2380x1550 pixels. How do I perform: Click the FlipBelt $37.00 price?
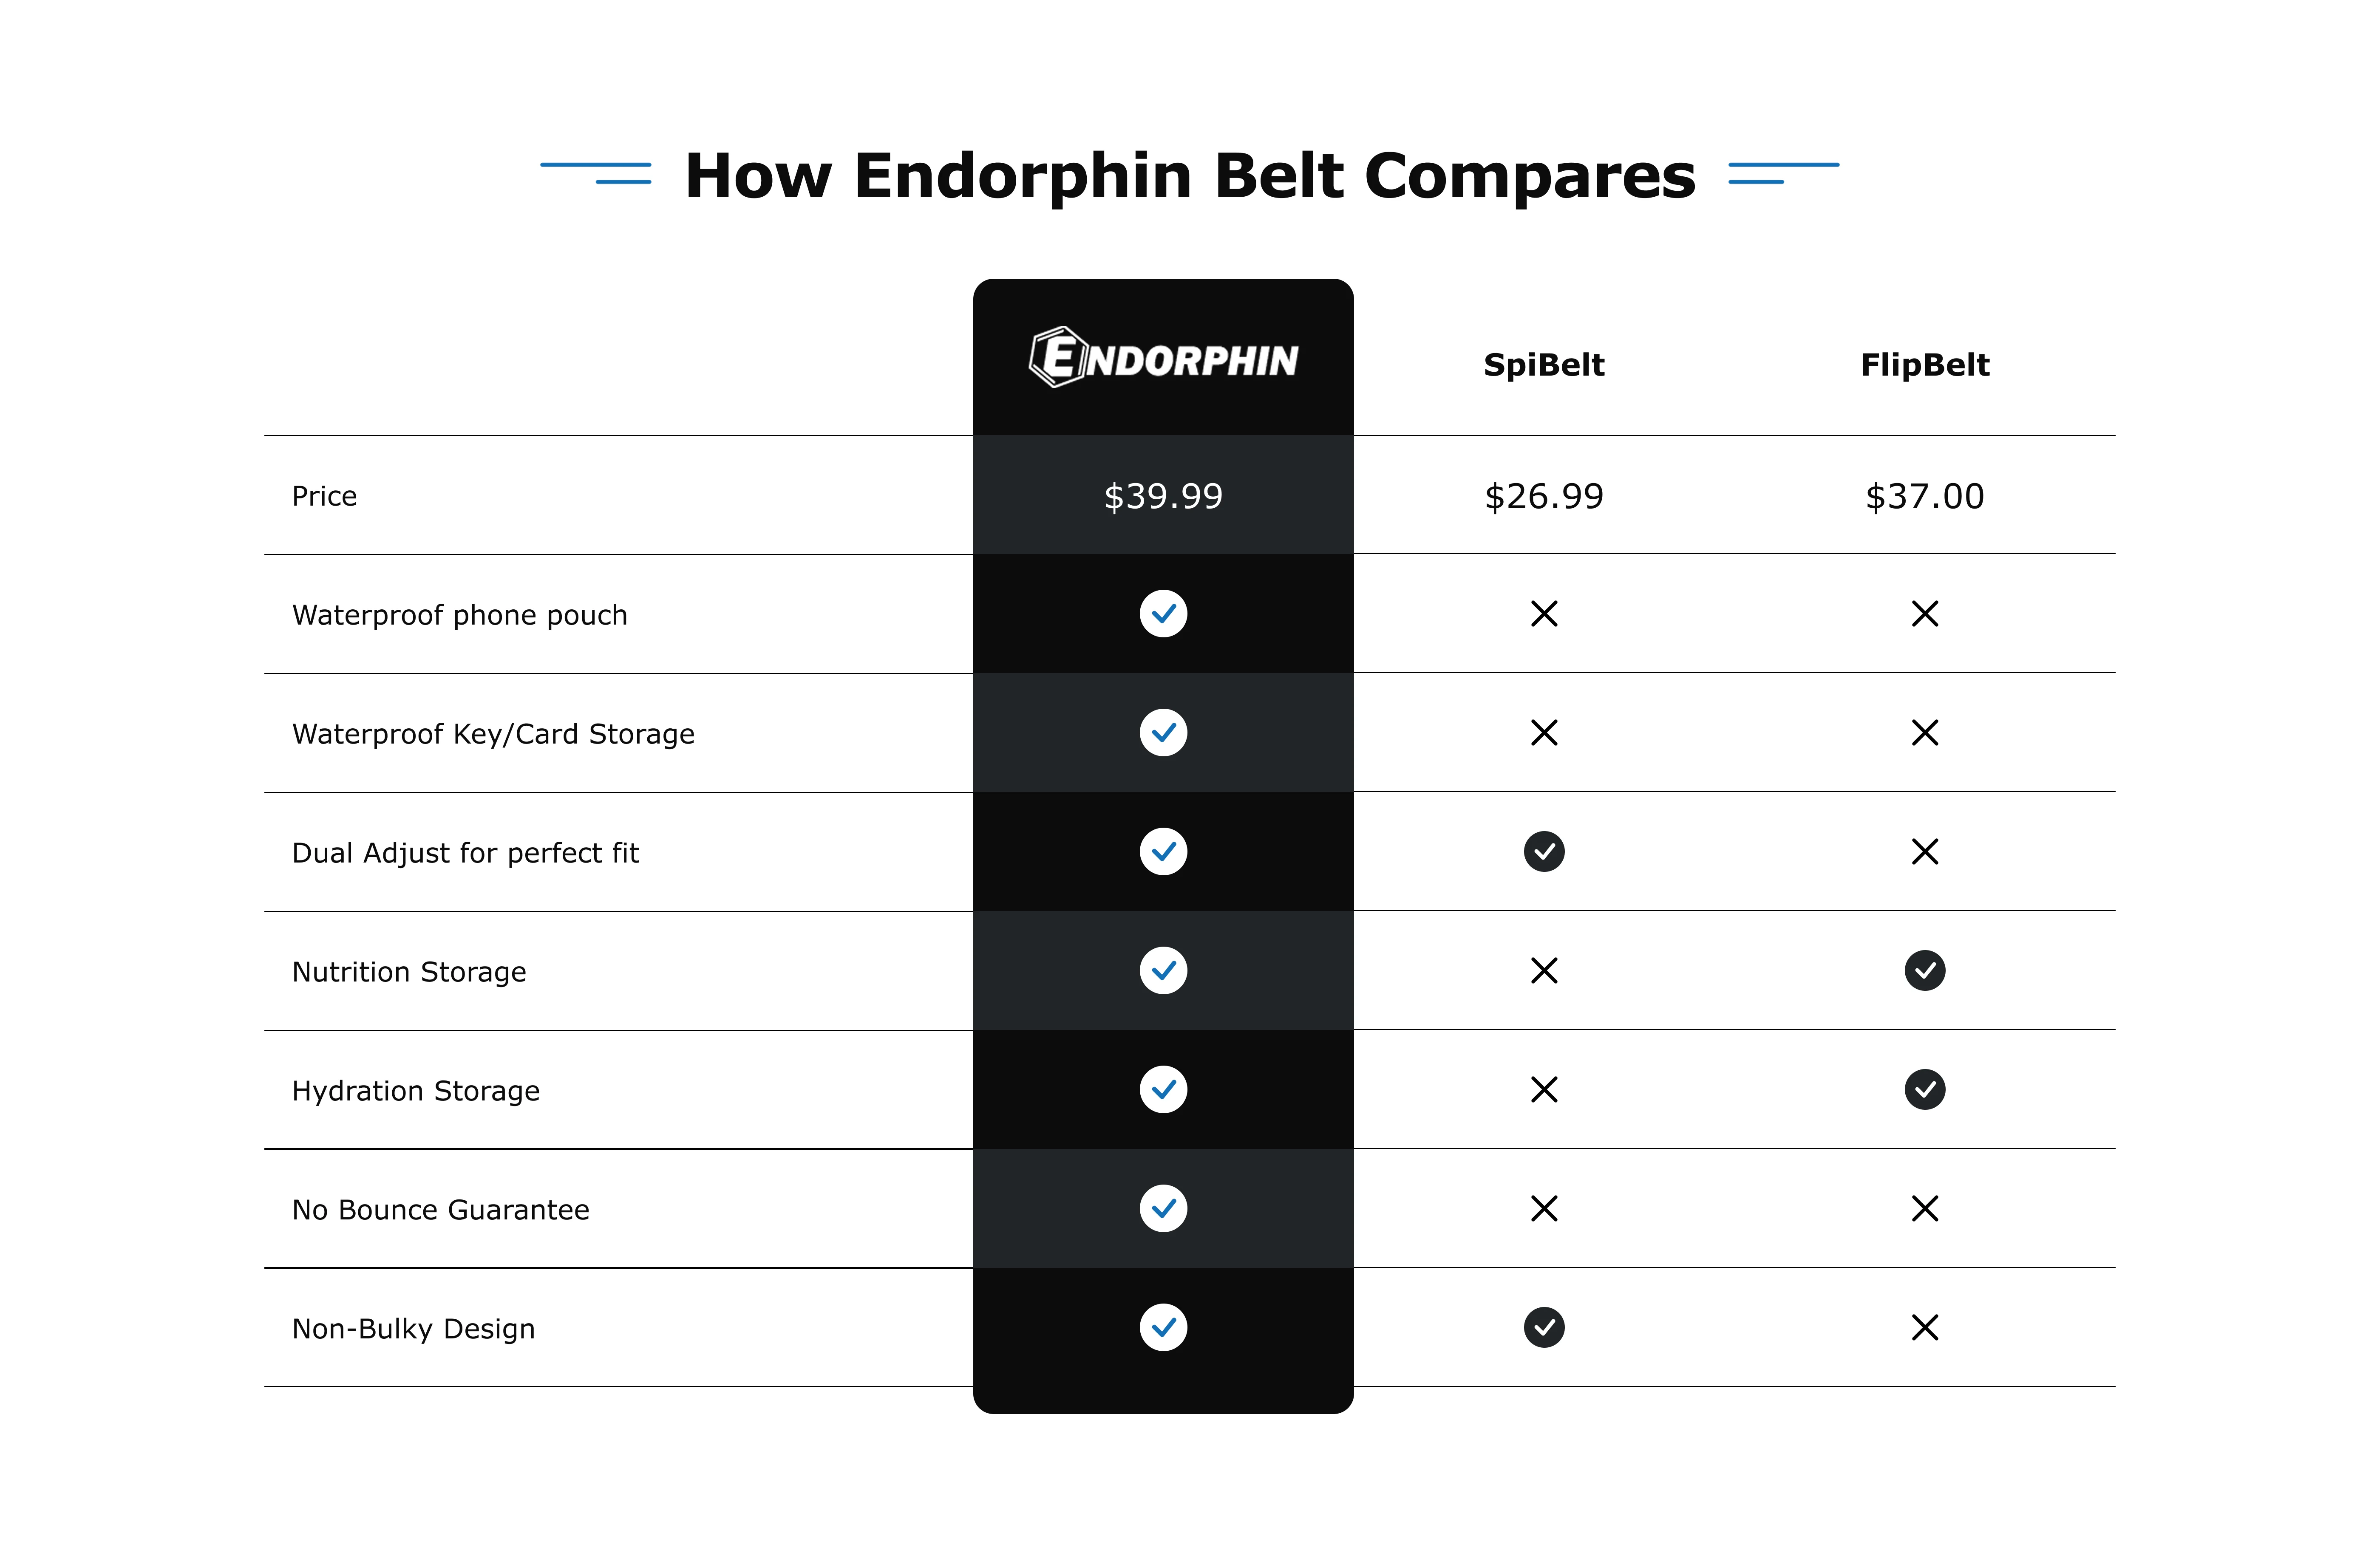(x=1924, y=496)
